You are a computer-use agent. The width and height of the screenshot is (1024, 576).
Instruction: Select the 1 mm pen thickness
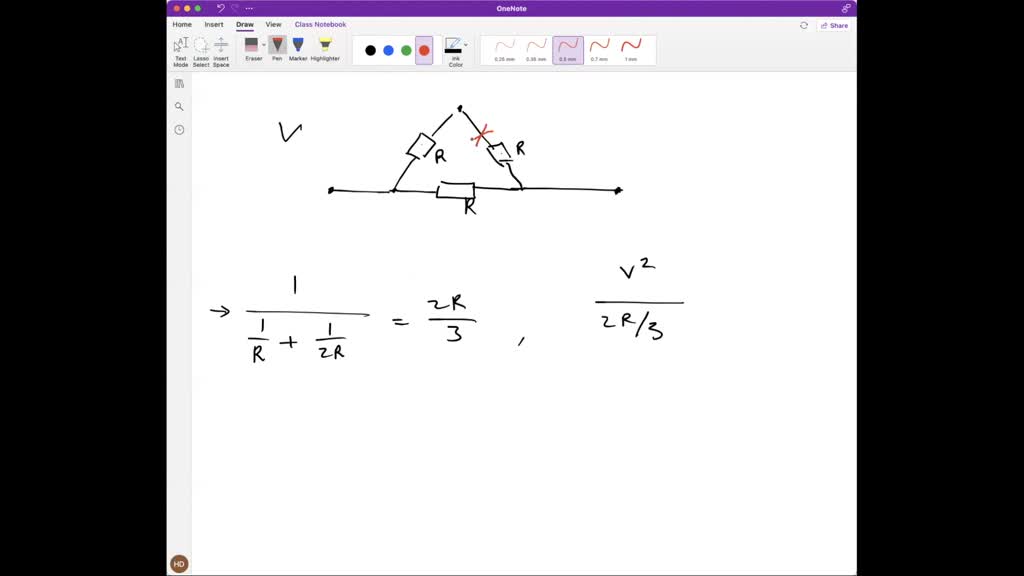pos(633,48)
